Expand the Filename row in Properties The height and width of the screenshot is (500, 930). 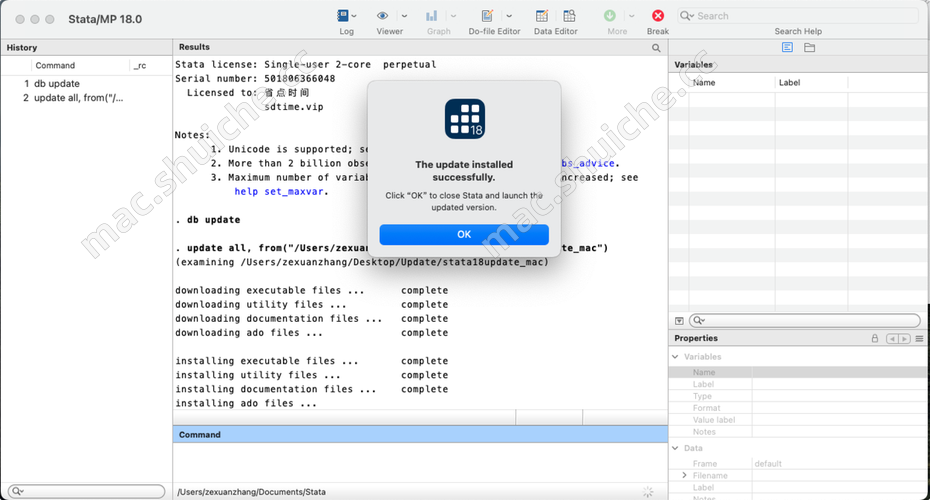pos(684,476)
